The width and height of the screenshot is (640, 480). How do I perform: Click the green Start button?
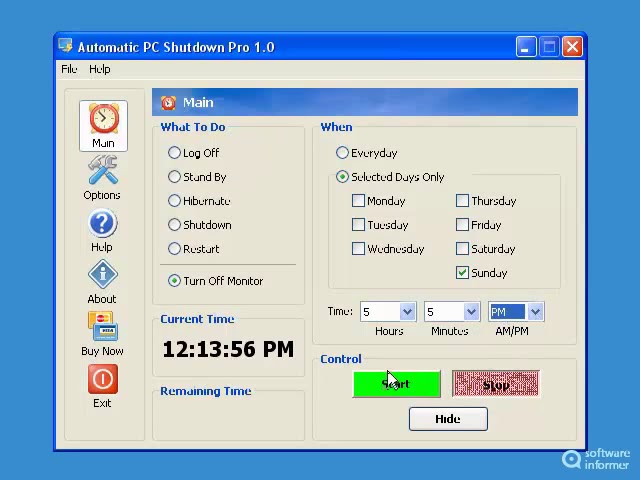[x=396, y=384]
